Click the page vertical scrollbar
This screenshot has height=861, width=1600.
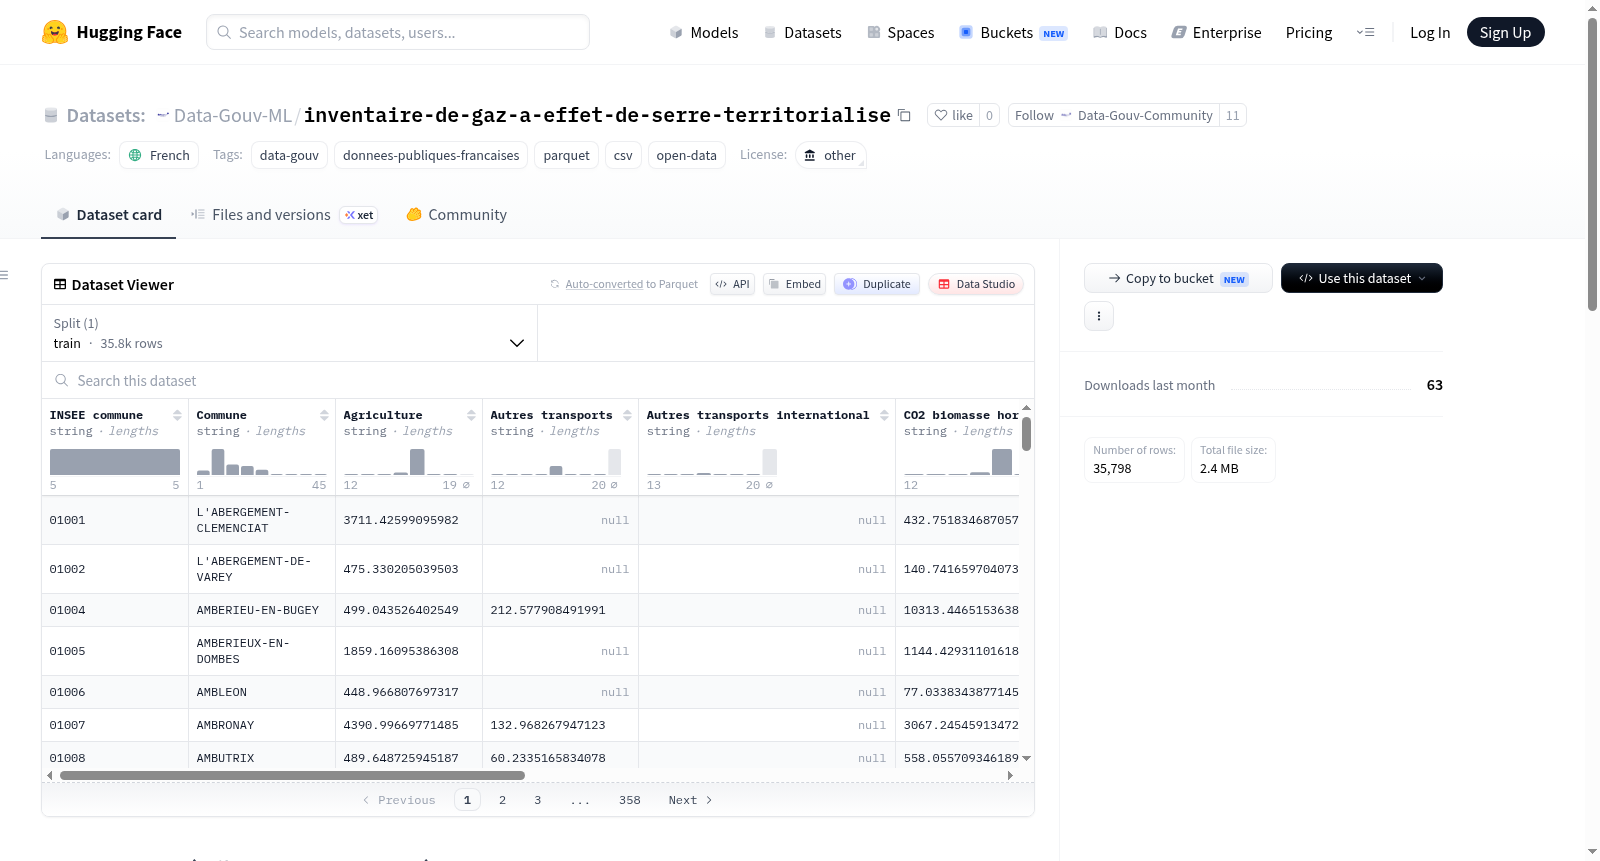coord(1593,163)
